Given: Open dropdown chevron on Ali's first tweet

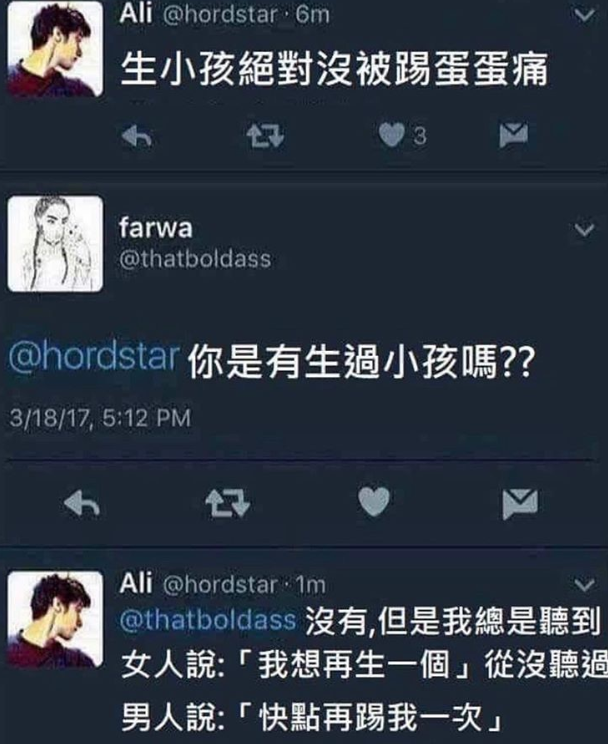Looking at the screenshot, I should coord(584,15).
